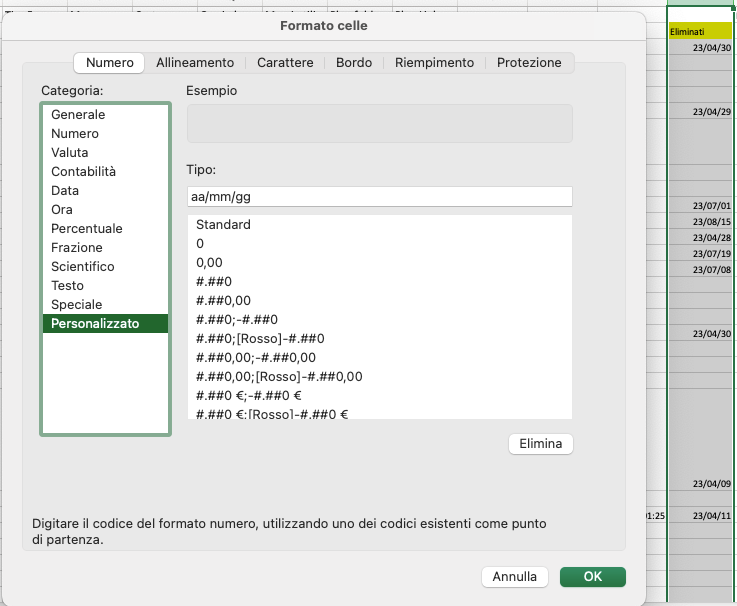Choose the #.##0,00 format code

pyautogui.click(x=380, y=300)
